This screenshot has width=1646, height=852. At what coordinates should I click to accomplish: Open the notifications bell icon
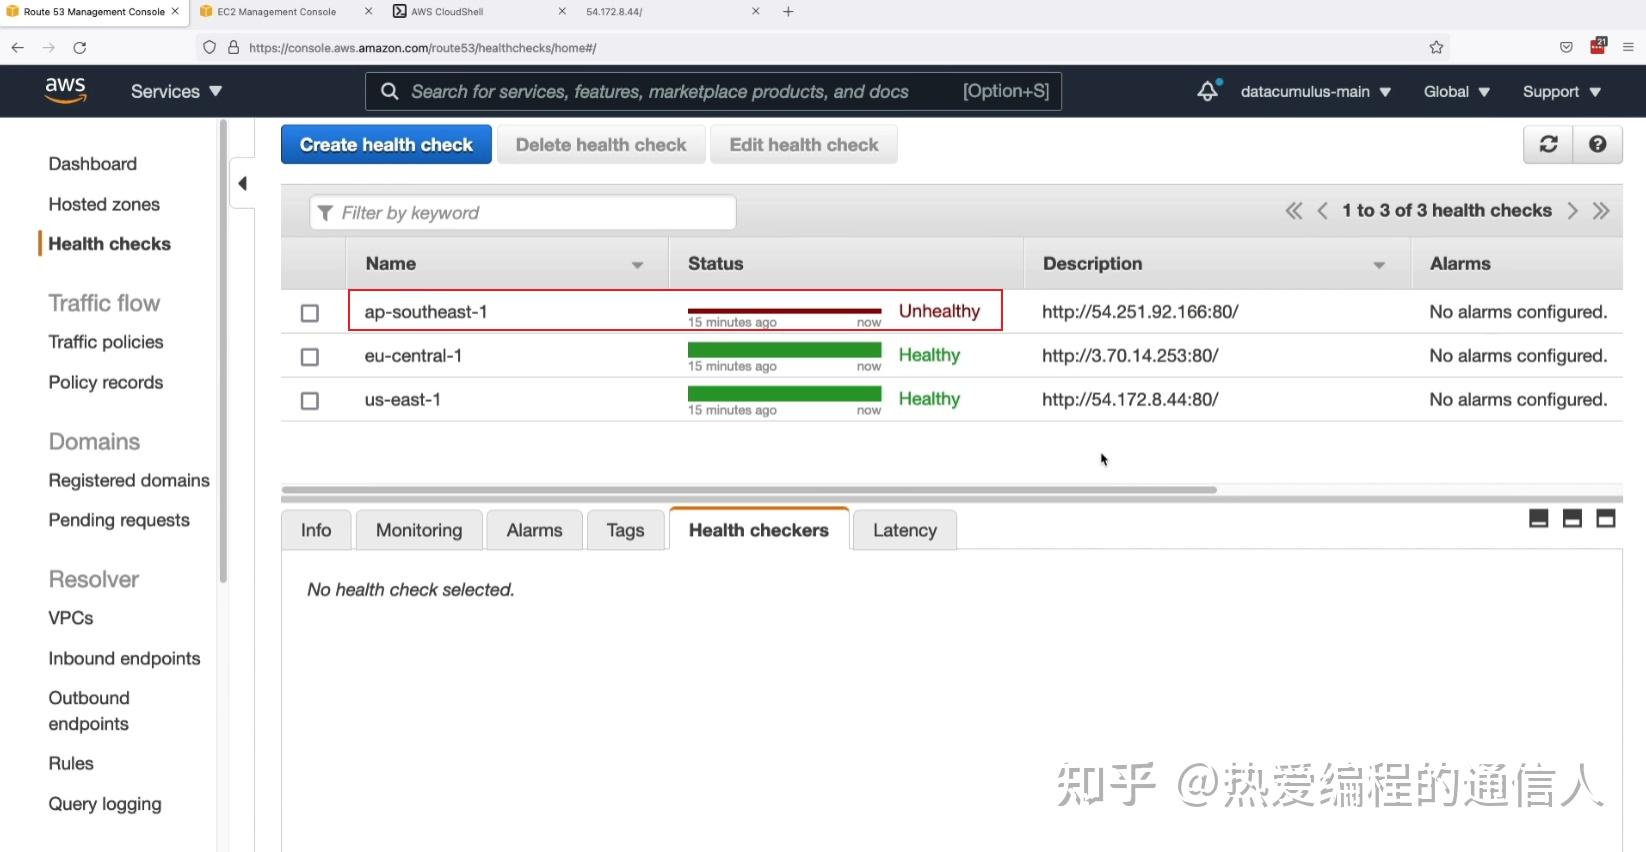tap(1208, 91)
